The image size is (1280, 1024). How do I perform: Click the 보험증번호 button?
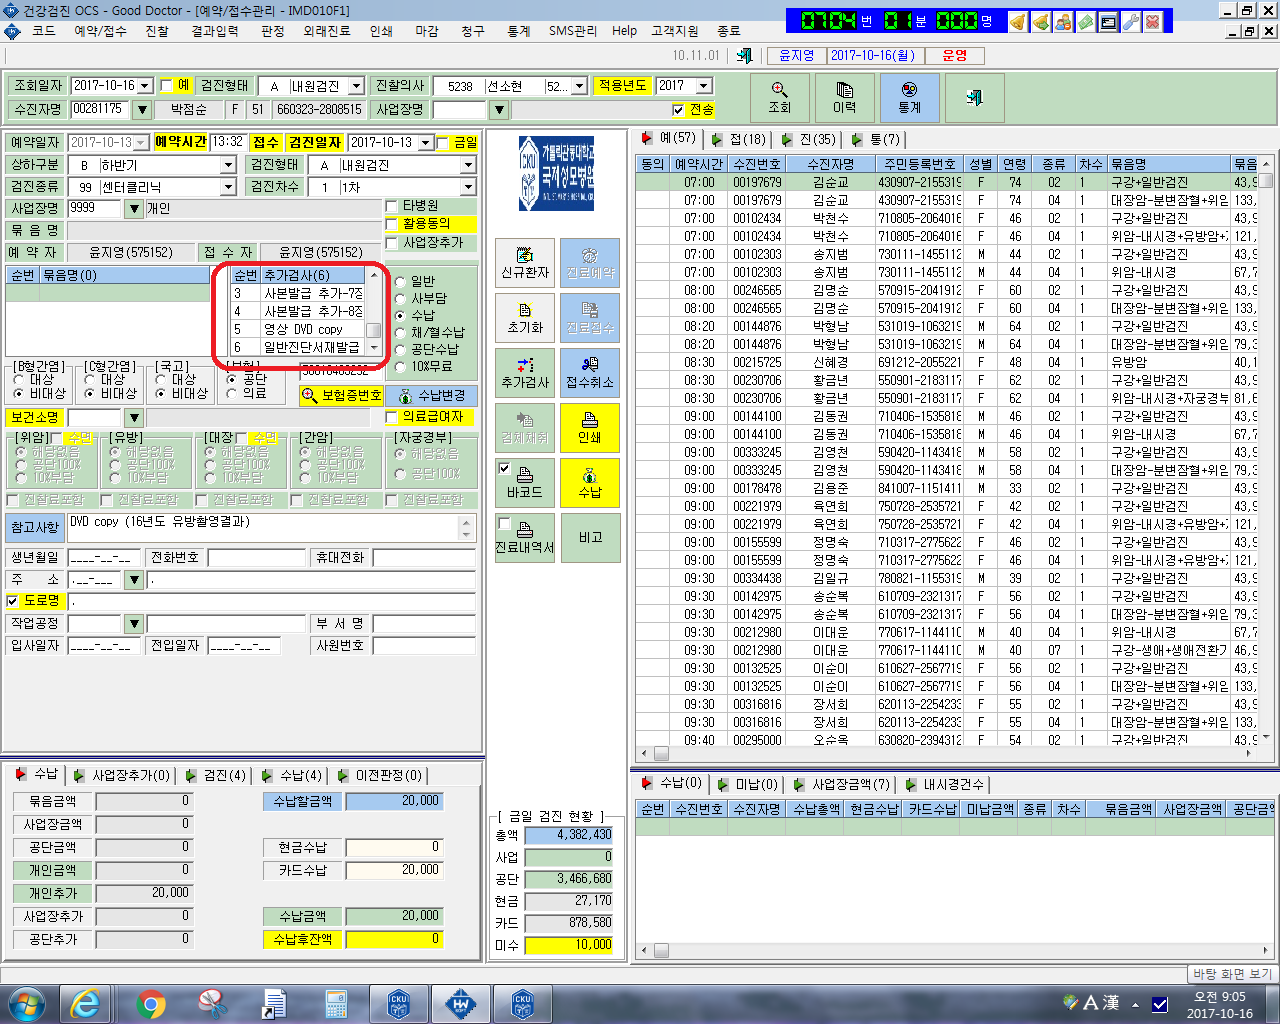[x=342, y=395]
